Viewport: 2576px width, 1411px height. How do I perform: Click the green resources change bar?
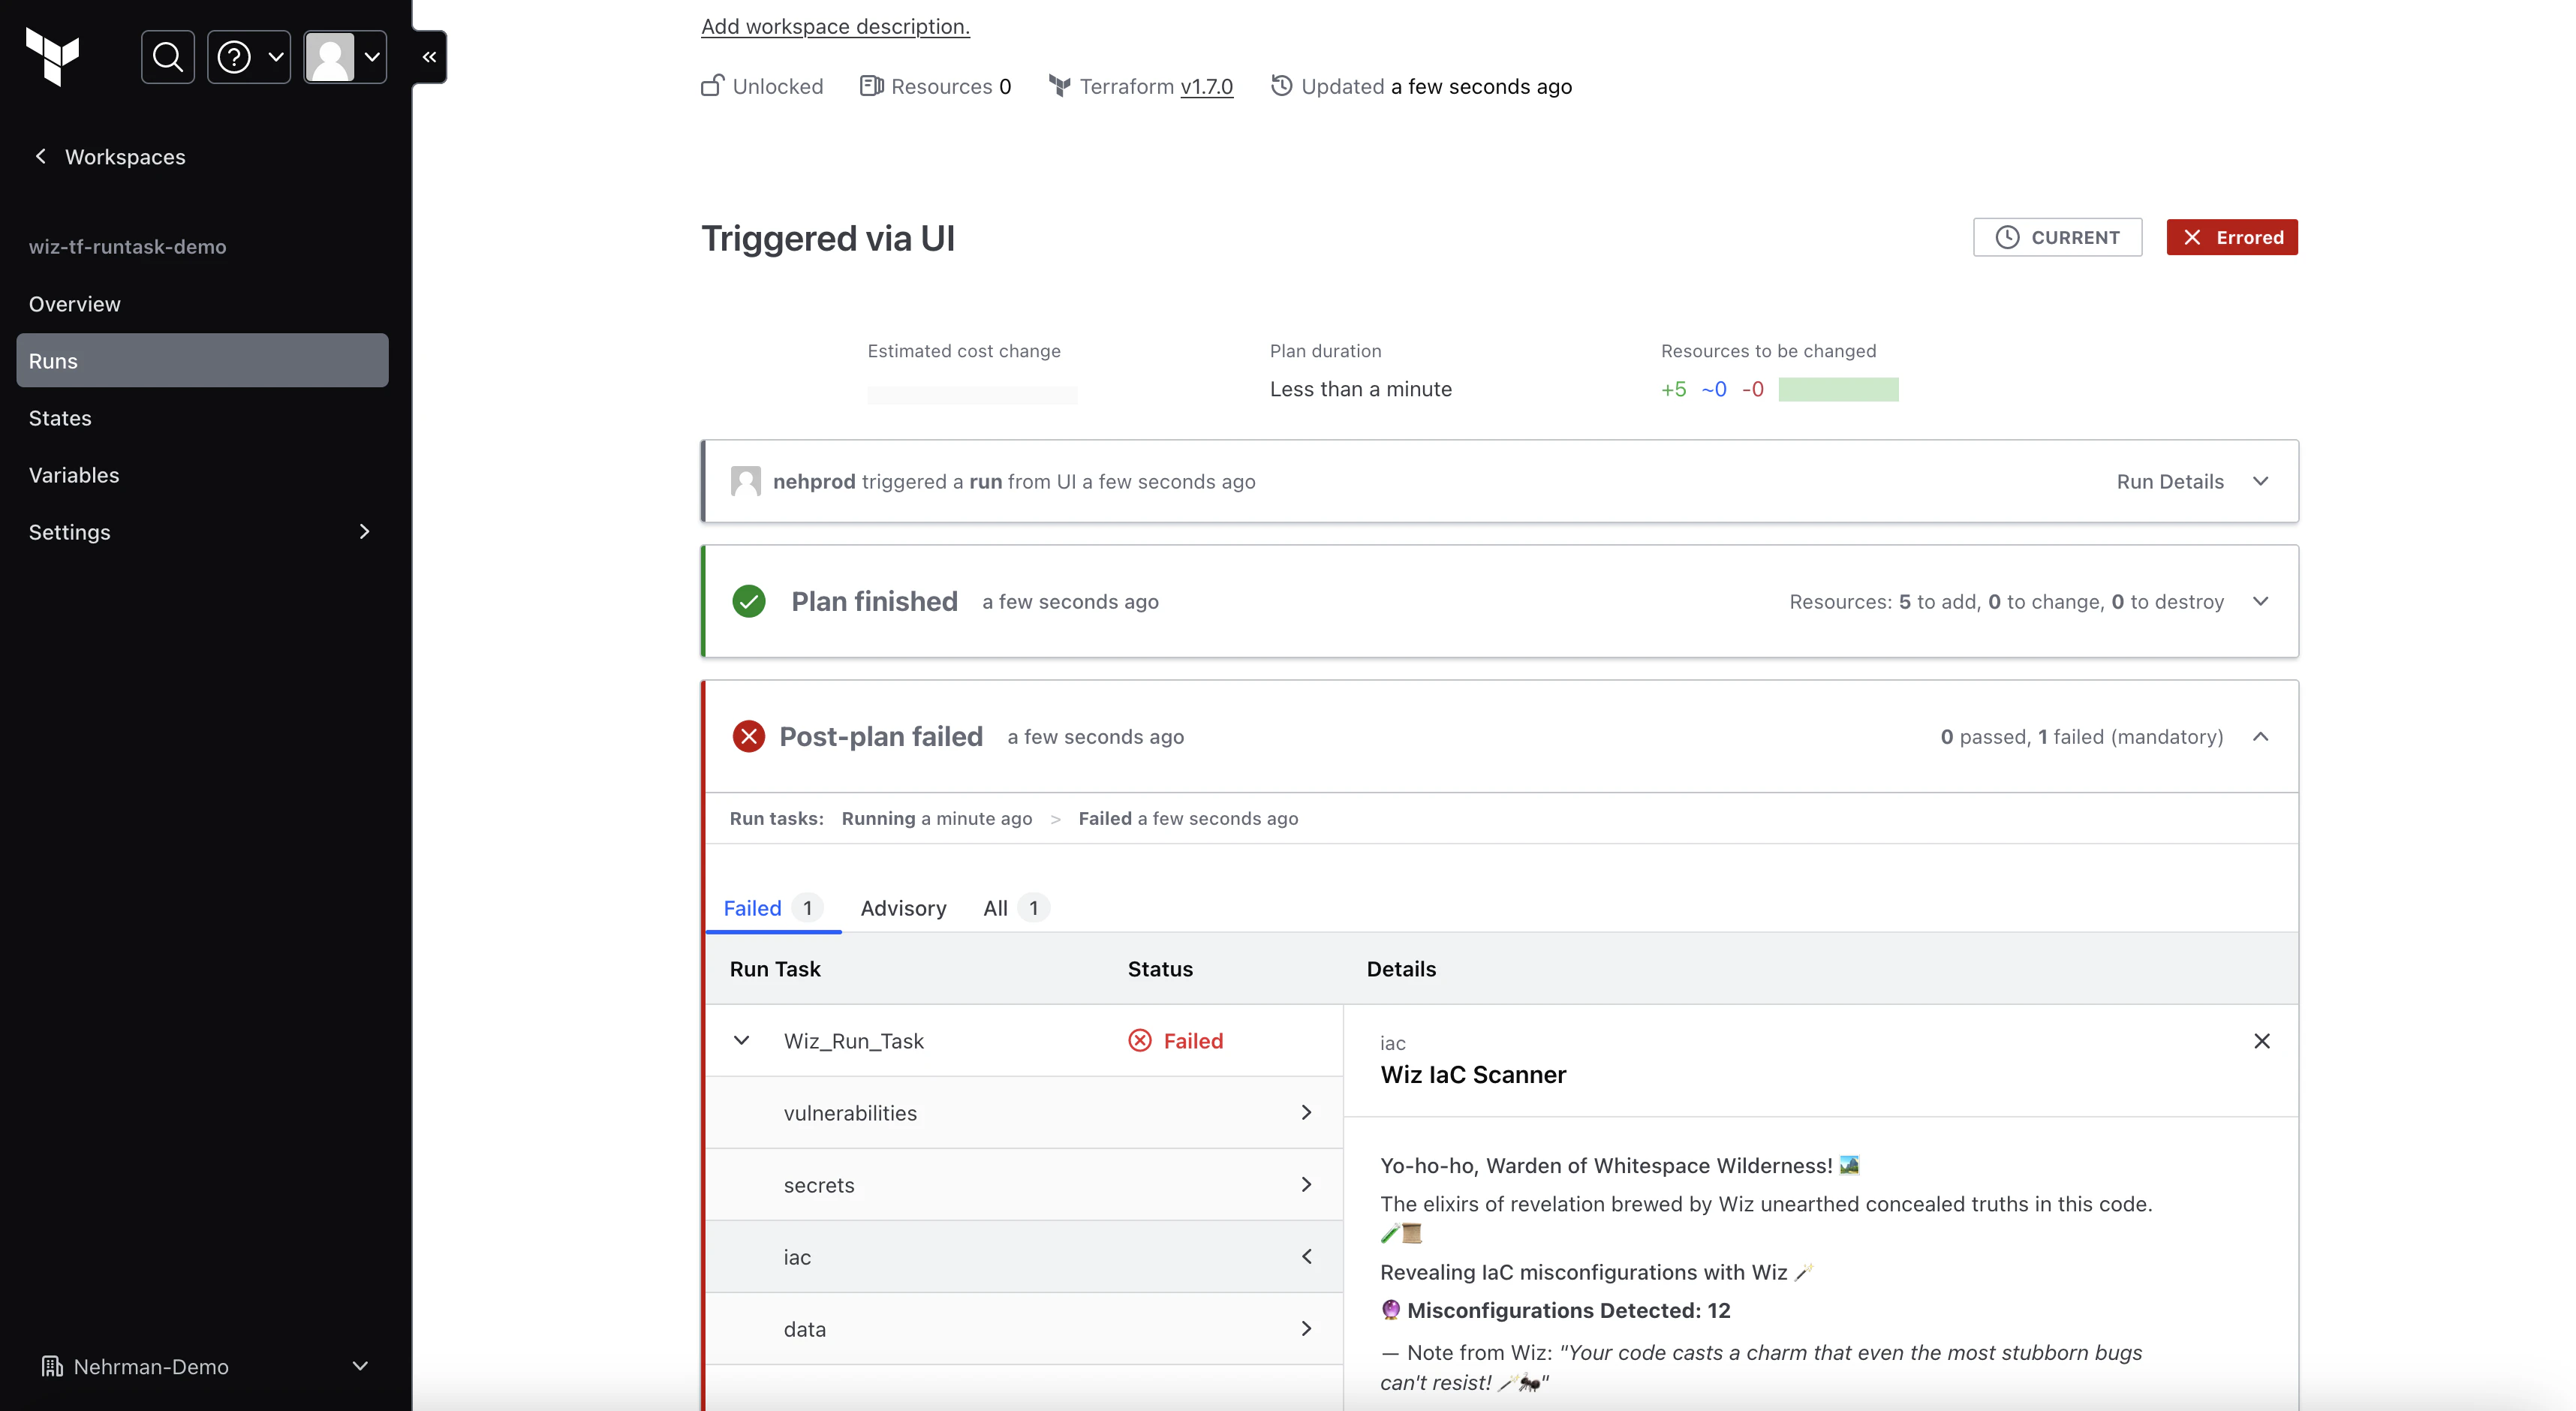1838,389
